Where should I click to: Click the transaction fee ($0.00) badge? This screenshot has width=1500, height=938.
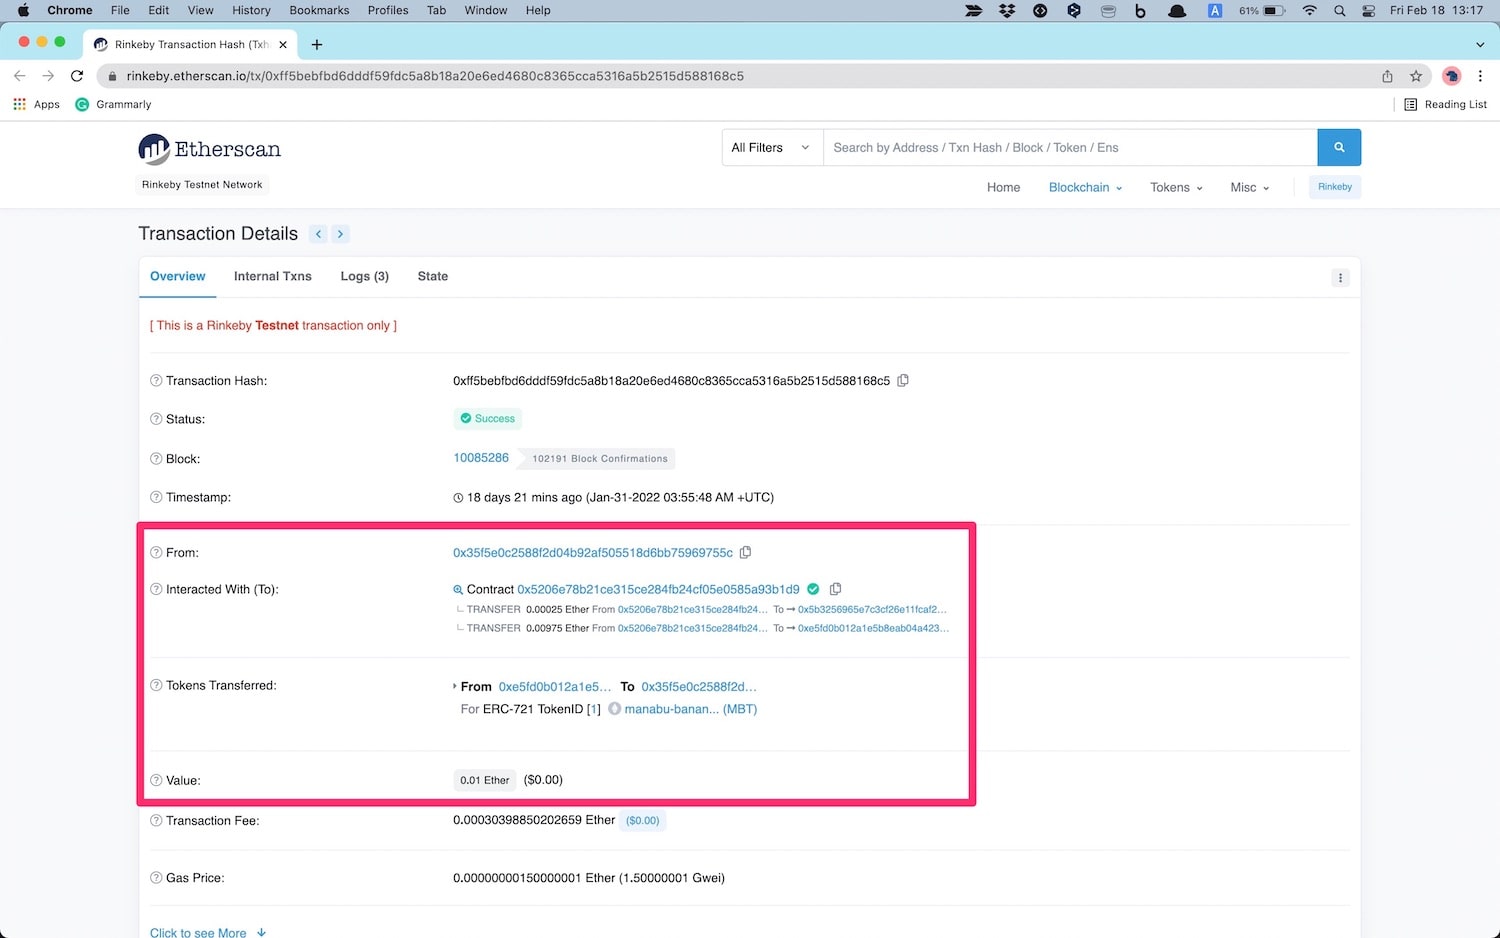643,821
